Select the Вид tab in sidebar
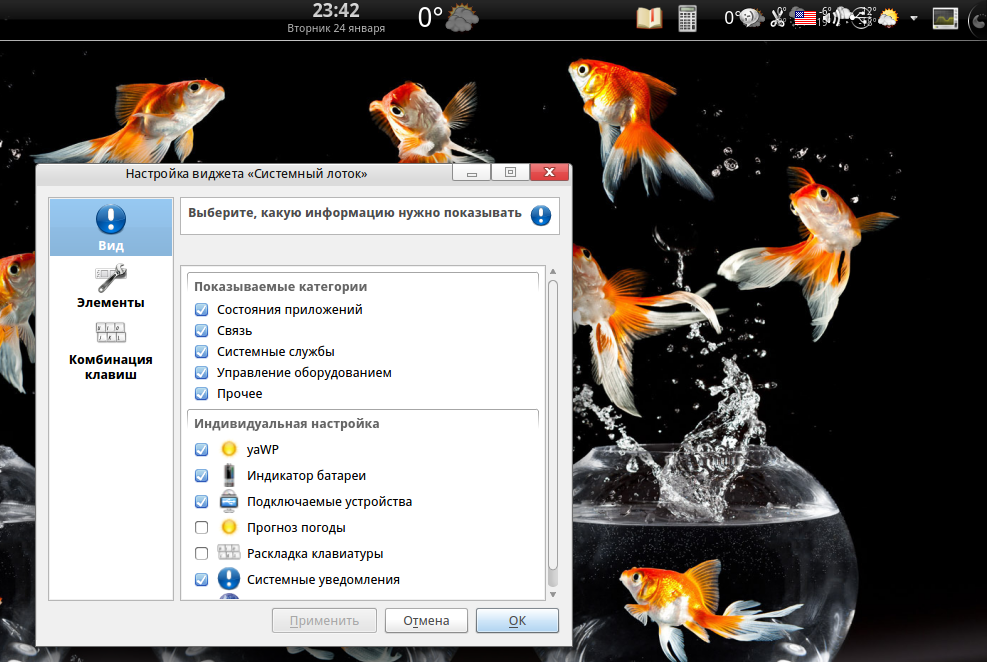 click(x=110, y=227)
